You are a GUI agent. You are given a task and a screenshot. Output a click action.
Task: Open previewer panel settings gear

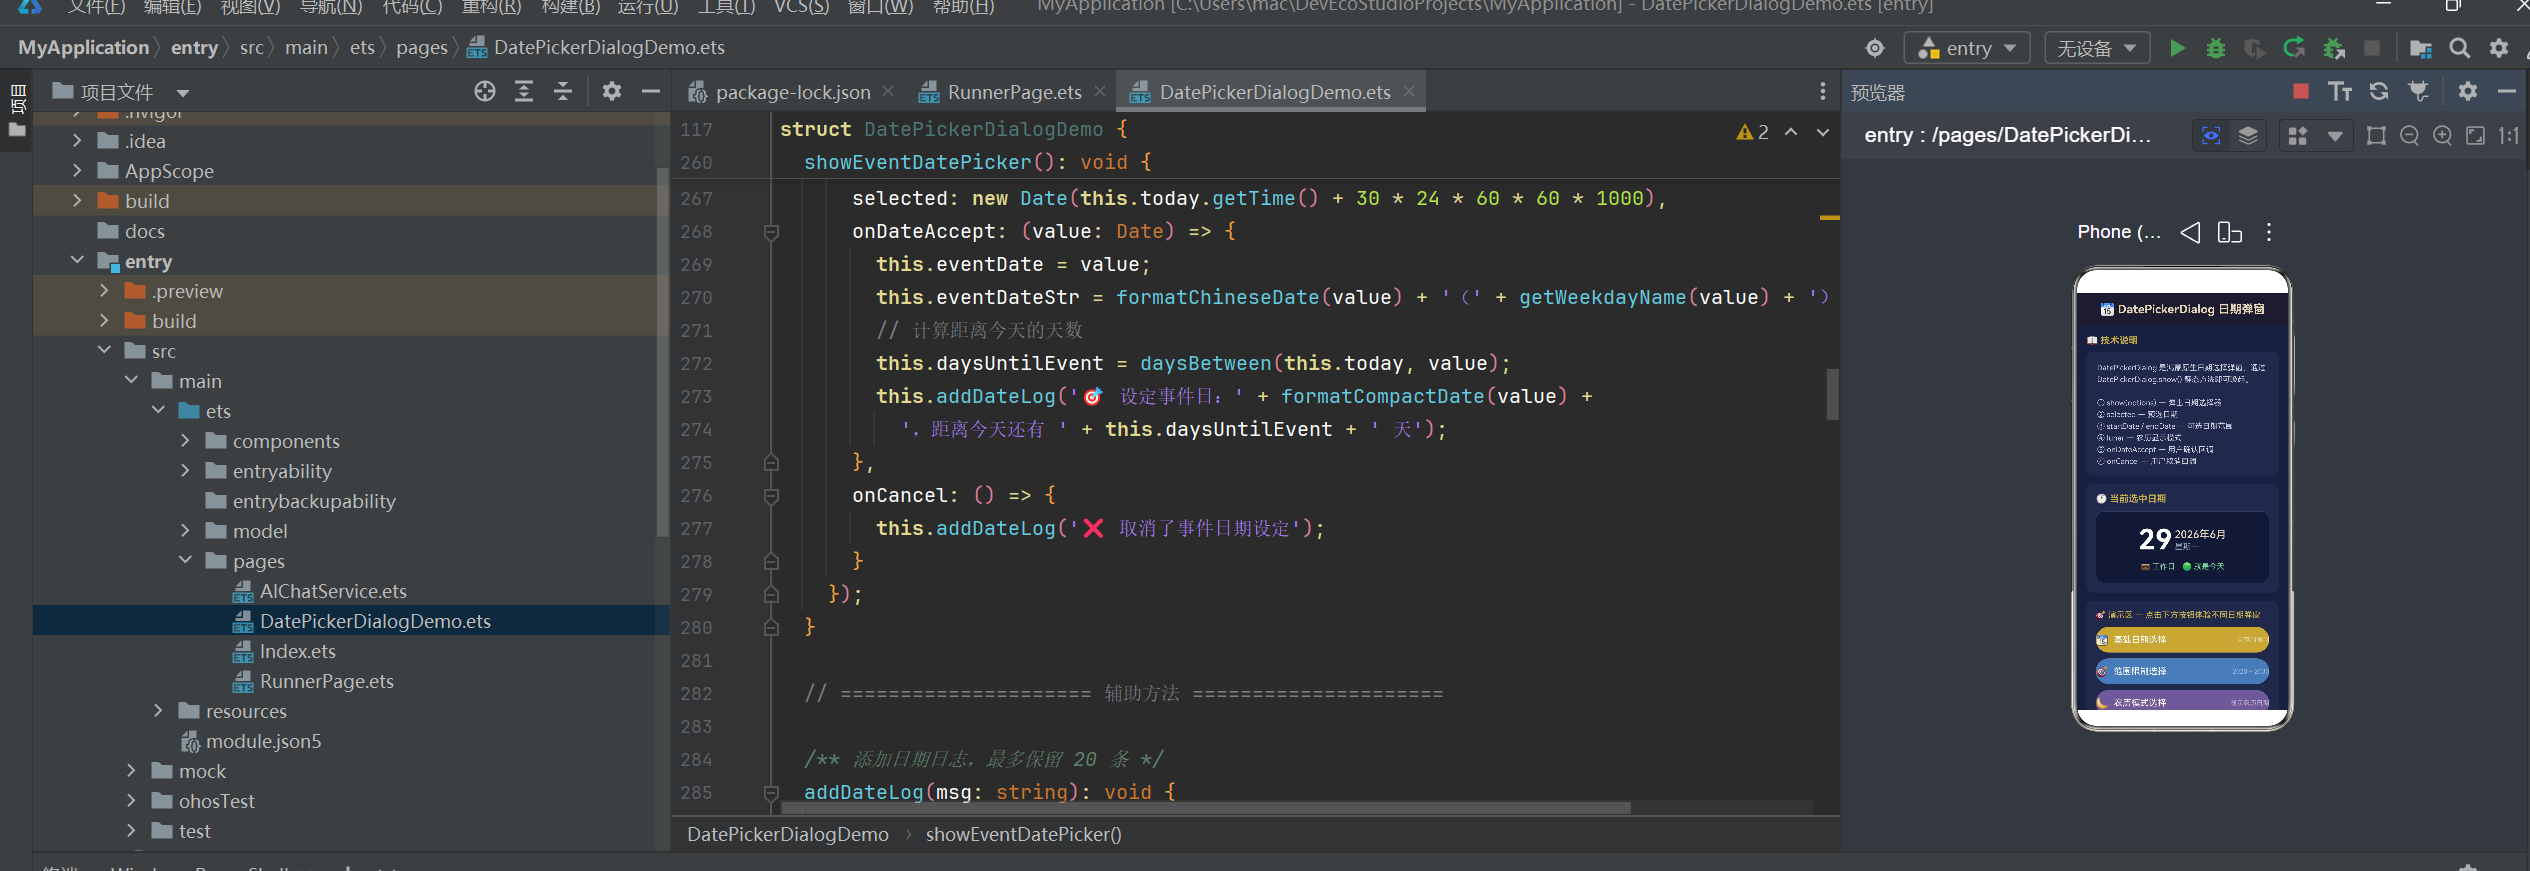[x=2467, y=91]
